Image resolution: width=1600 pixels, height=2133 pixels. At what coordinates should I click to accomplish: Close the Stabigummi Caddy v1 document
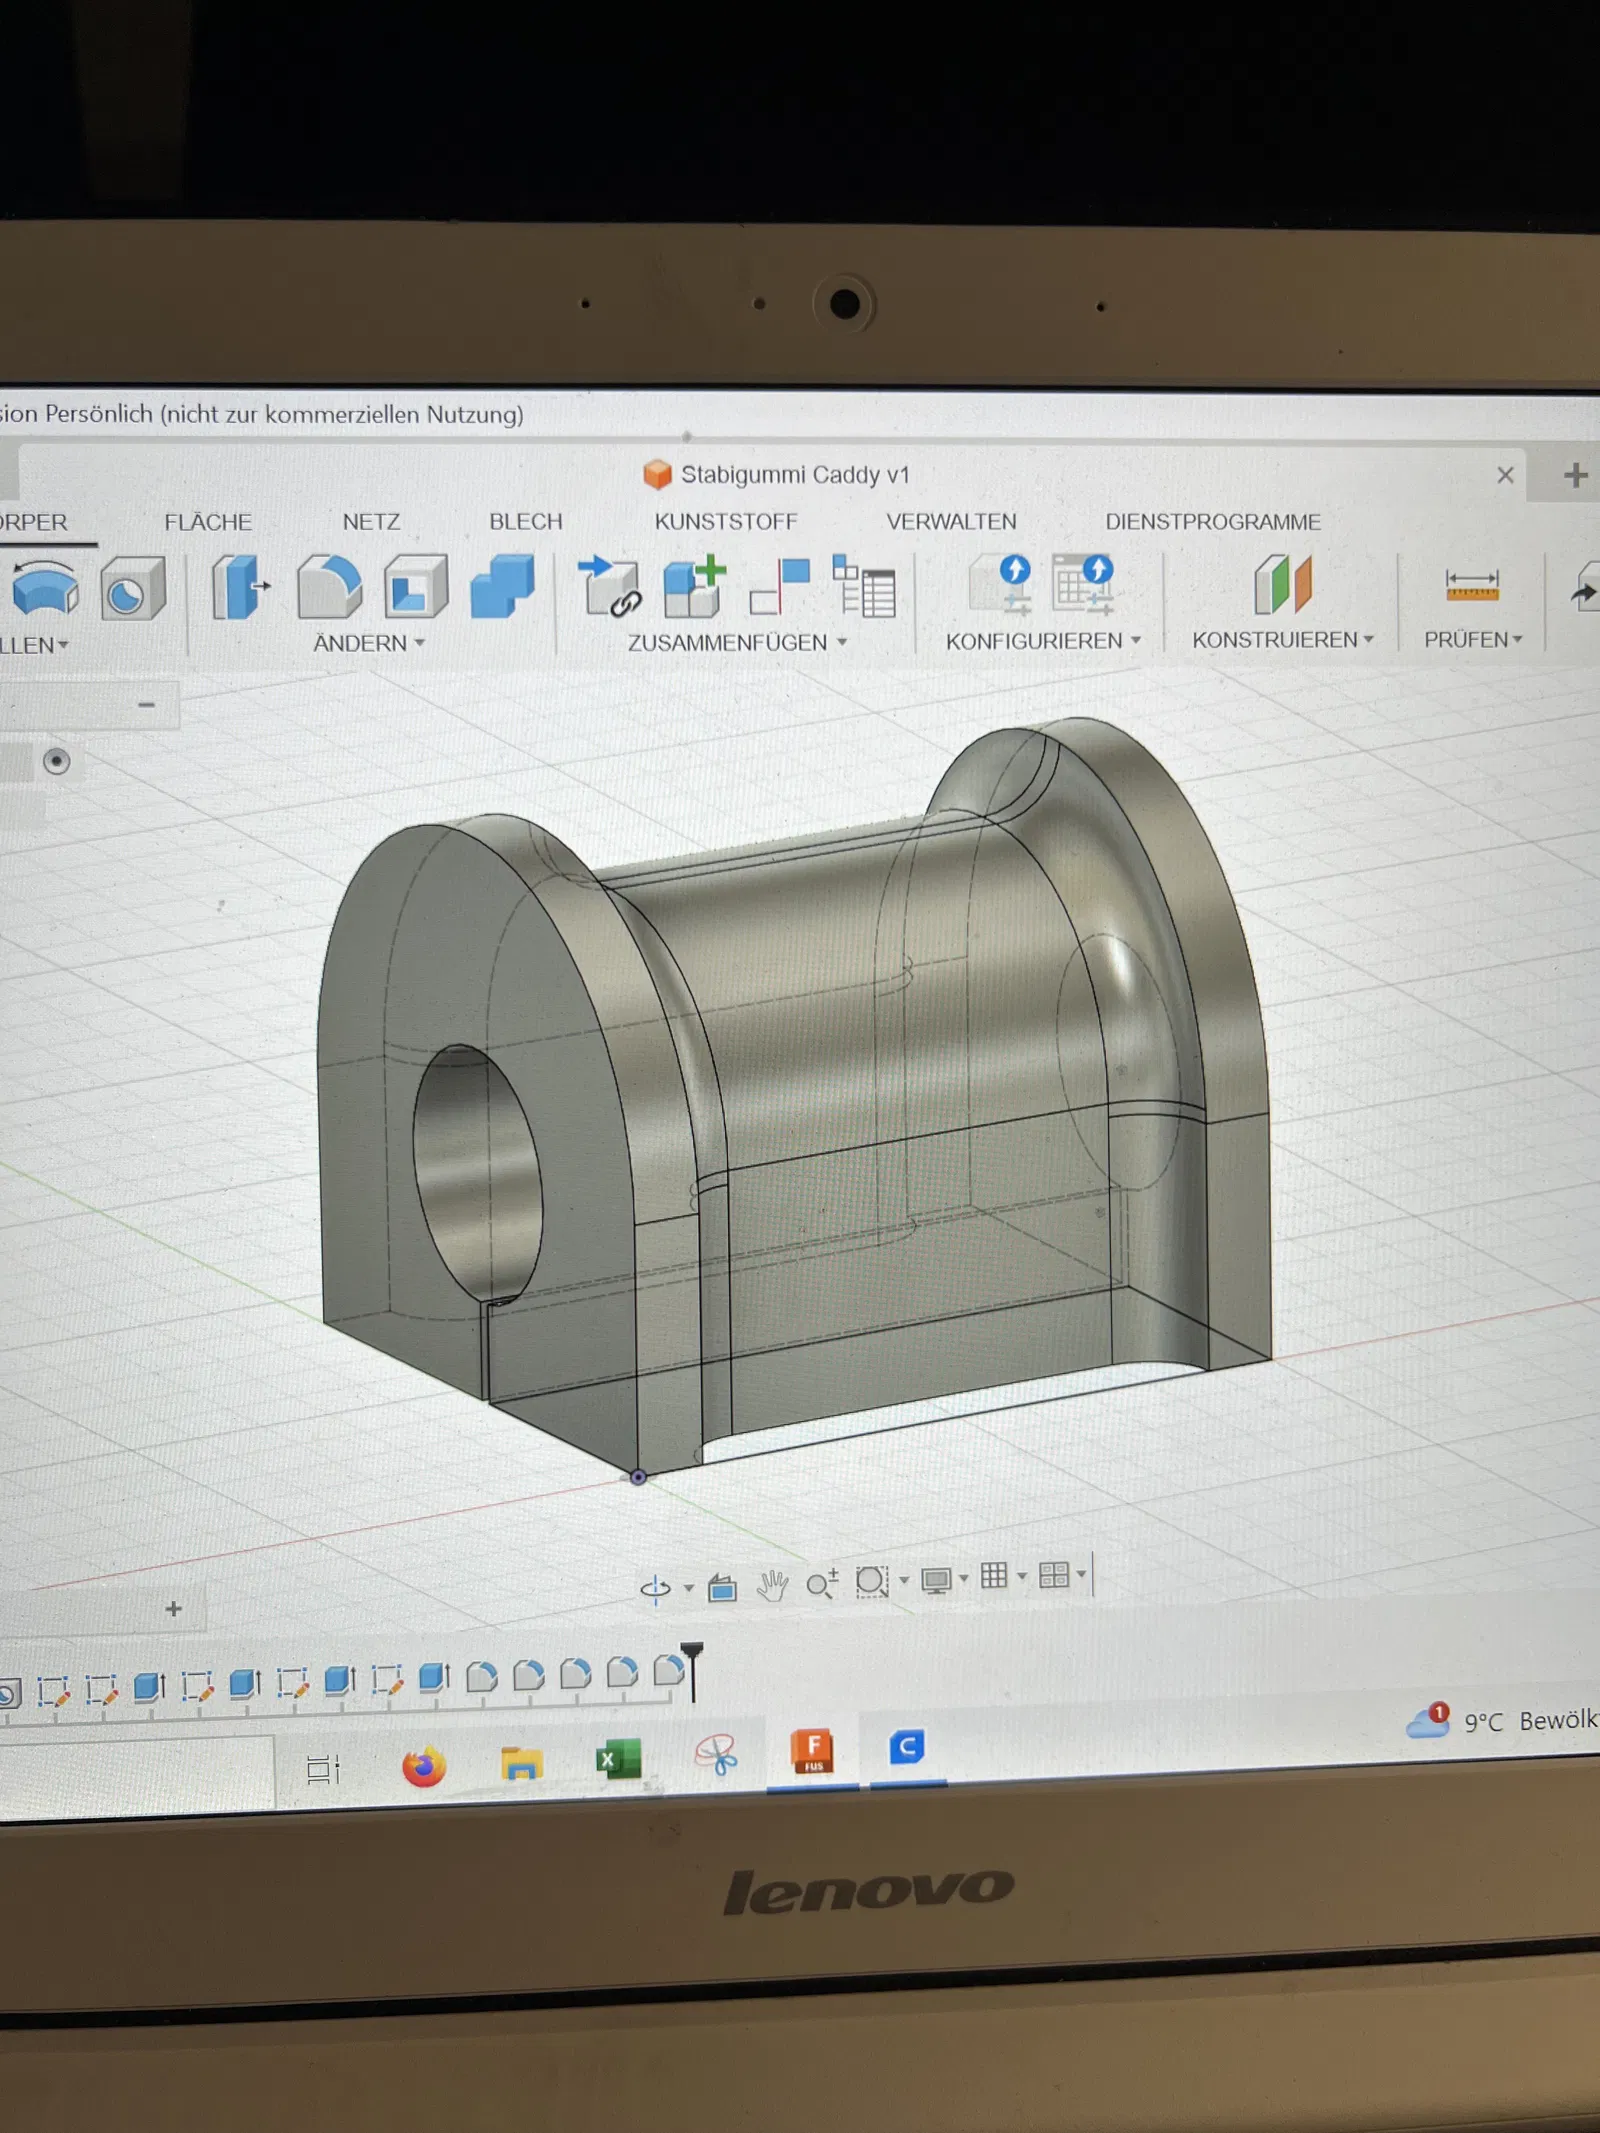coord(1505,475)
